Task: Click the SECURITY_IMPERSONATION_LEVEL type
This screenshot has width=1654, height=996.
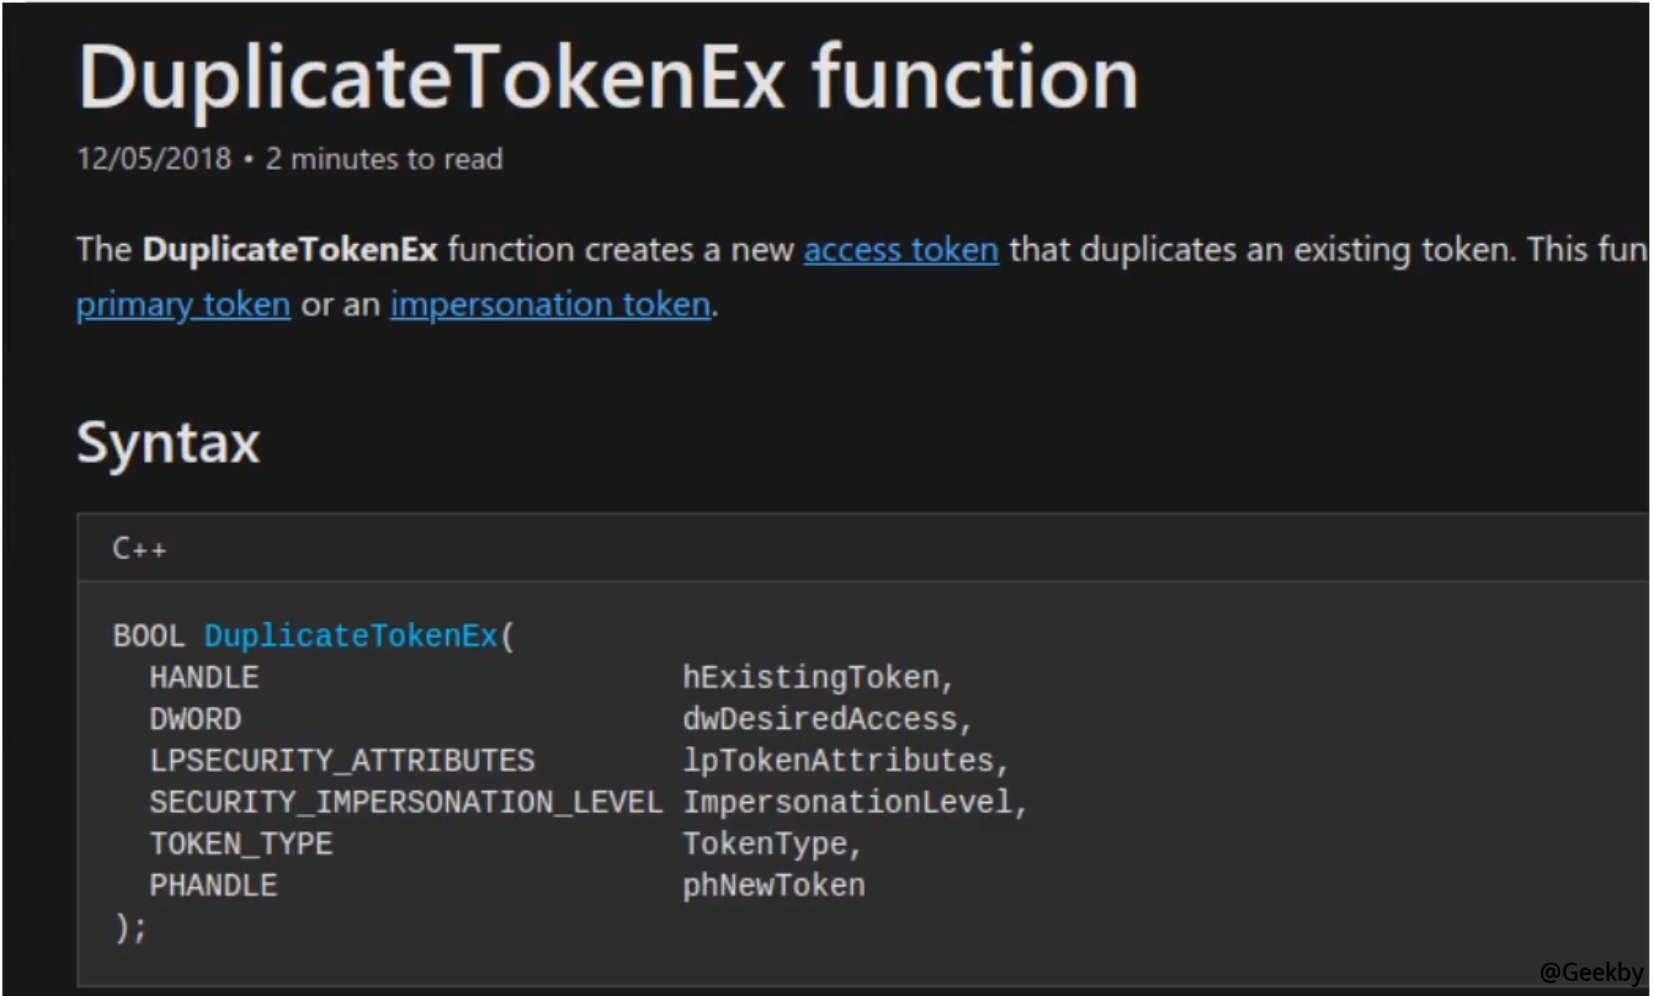Action: (x=405, y=802)
